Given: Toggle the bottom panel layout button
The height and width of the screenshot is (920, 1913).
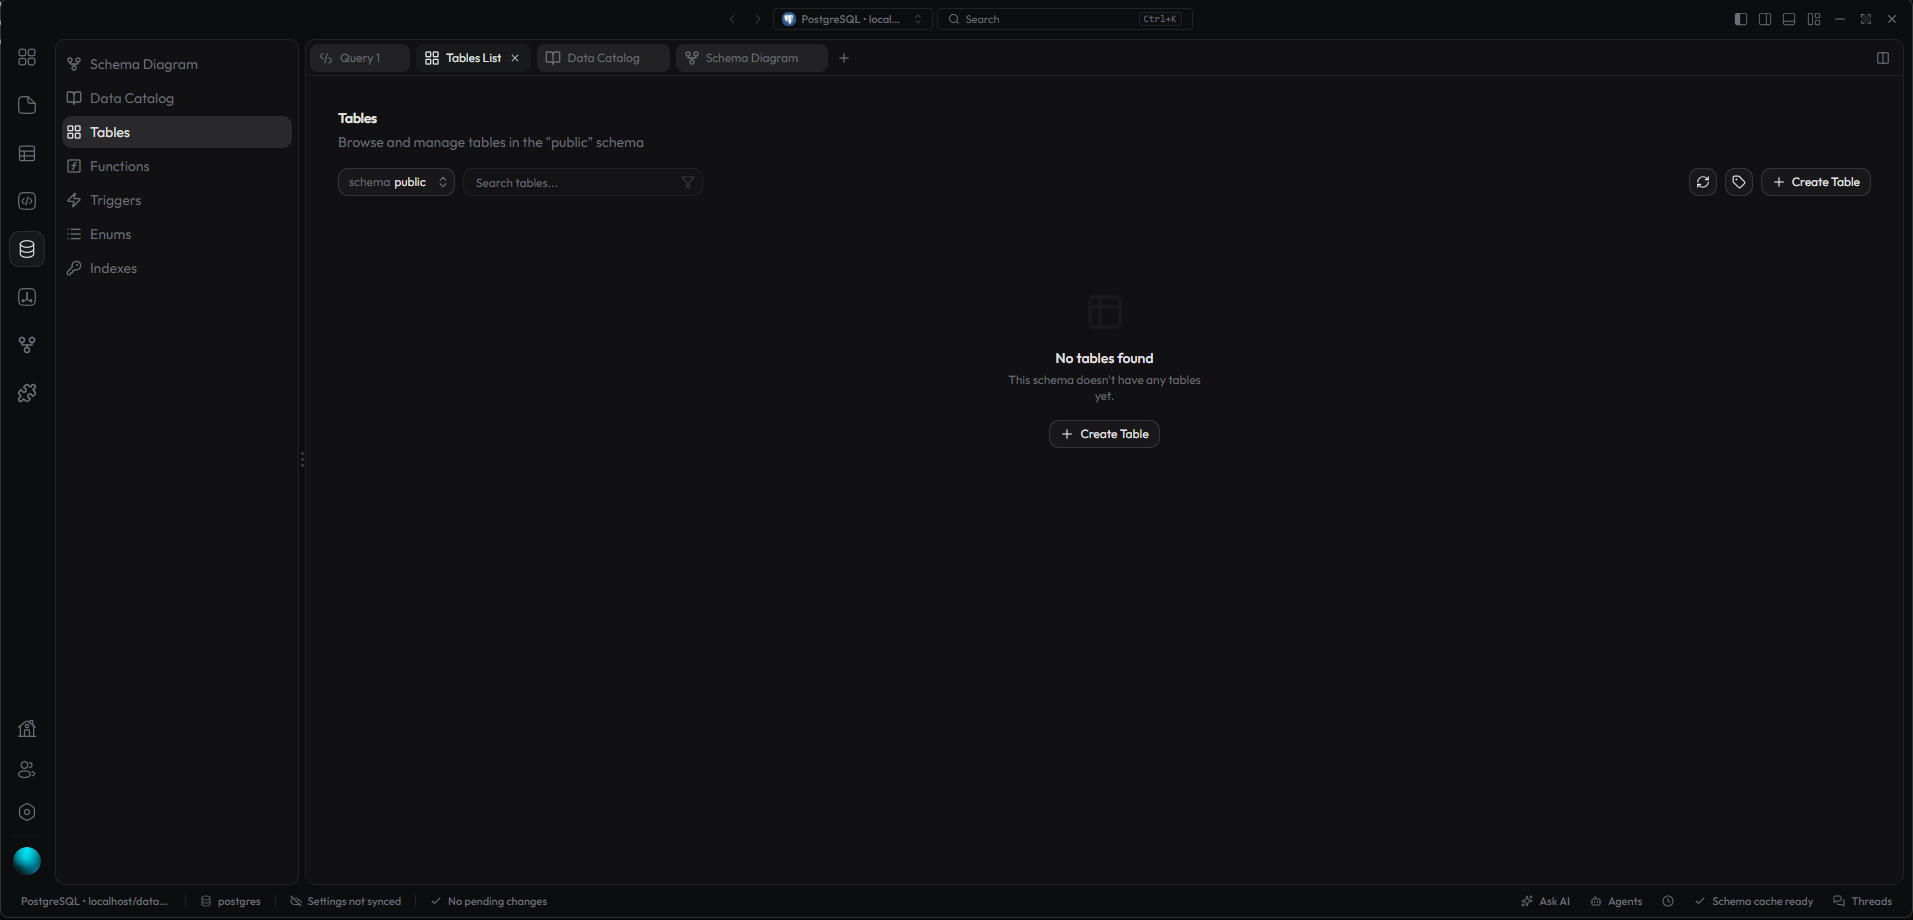Looking at the screenshot, I should [x=1789, y=19].
